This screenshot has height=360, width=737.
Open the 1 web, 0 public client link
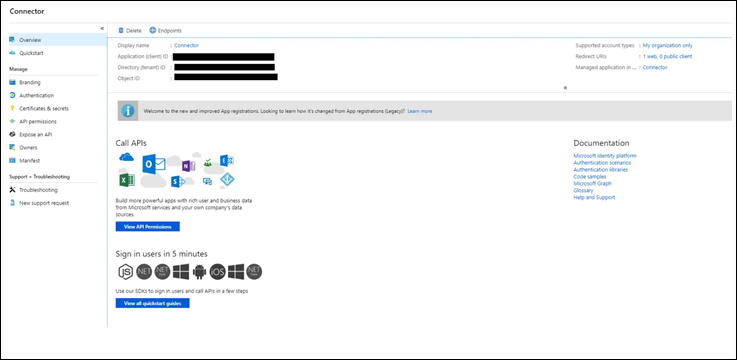tap(667, 56)
